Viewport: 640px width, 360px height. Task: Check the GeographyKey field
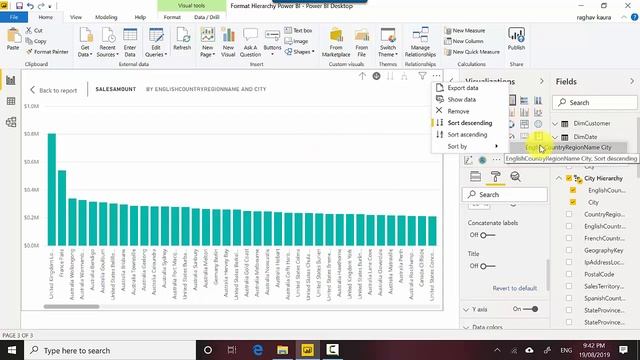pos(569,250)
